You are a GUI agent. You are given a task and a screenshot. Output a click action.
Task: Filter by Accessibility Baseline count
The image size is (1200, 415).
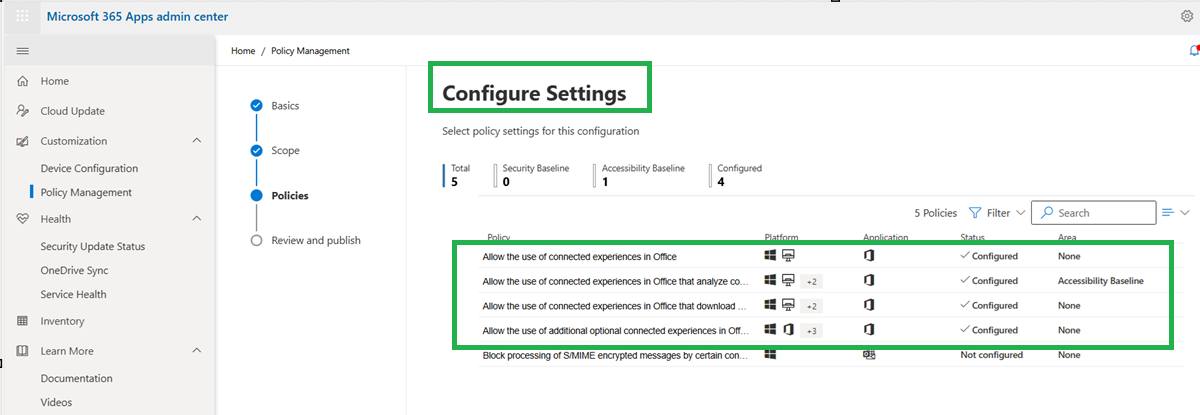(x=639, y=175)
